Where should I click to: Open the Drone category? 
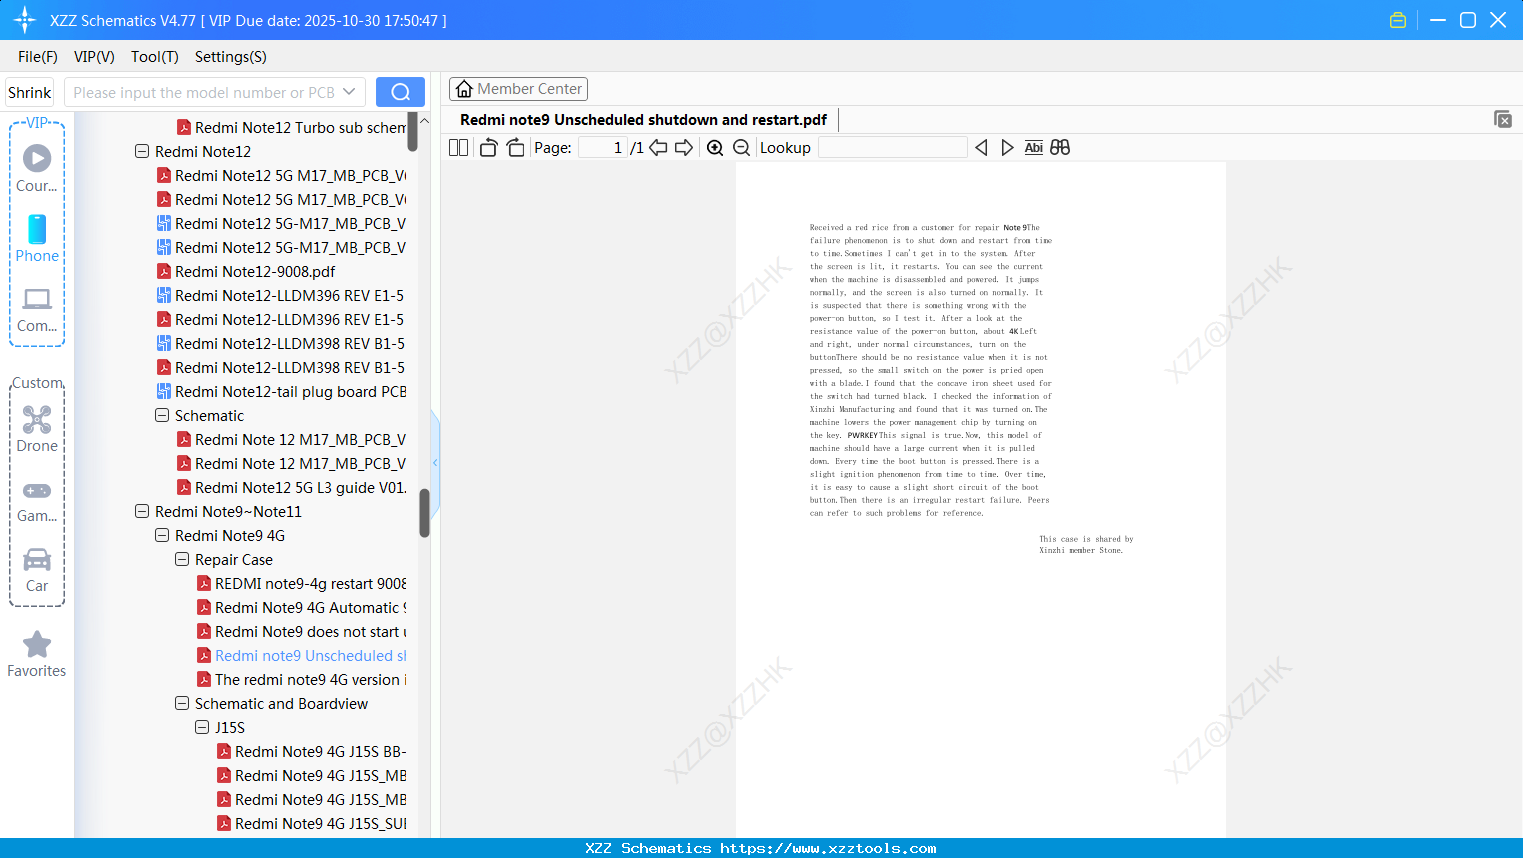click(x=37, y=429)
